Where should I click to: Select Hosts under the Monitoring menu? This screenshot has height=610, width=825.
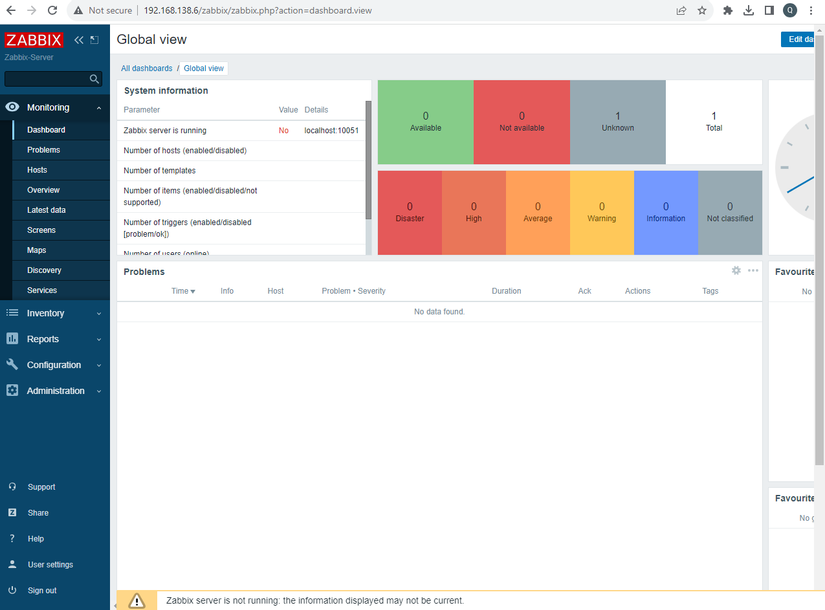pyautogui.click(x=37, y=170)
